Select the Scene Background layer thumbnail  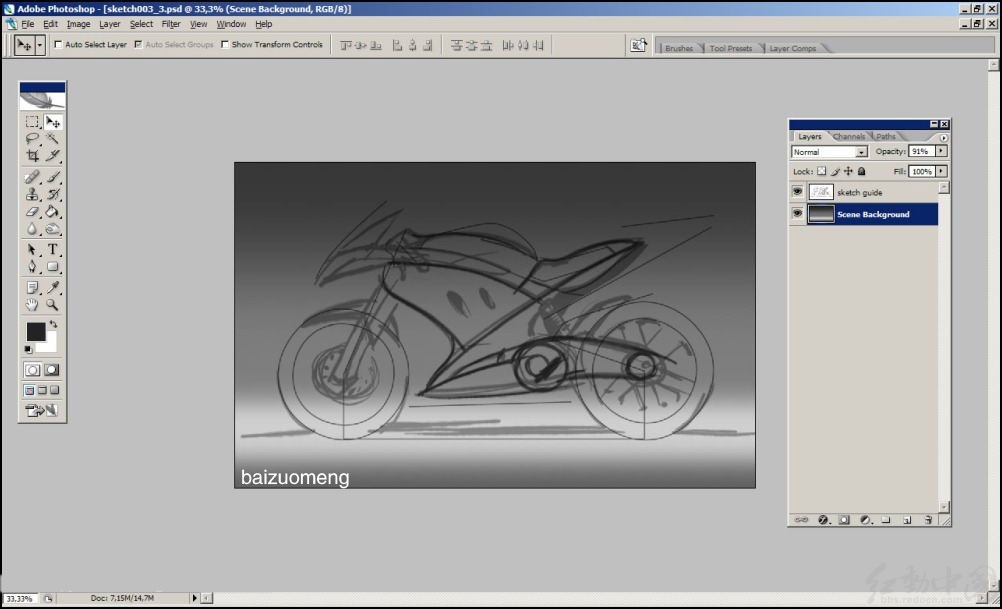pyautogui.click(x=821, y=214)
